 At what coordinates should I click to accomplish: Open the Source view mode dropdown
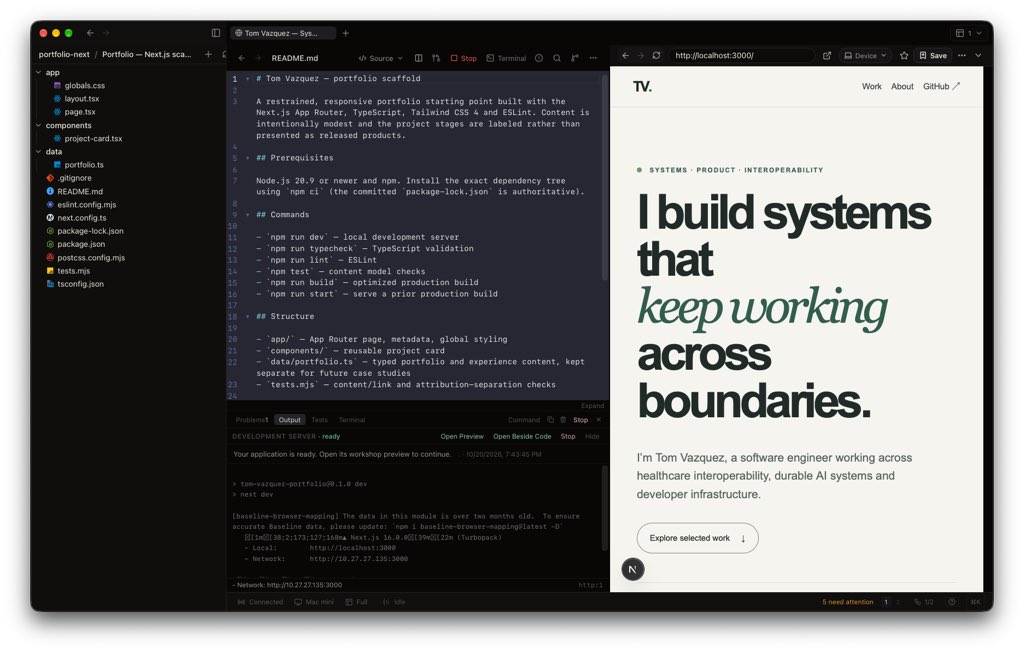pos(381,58)
